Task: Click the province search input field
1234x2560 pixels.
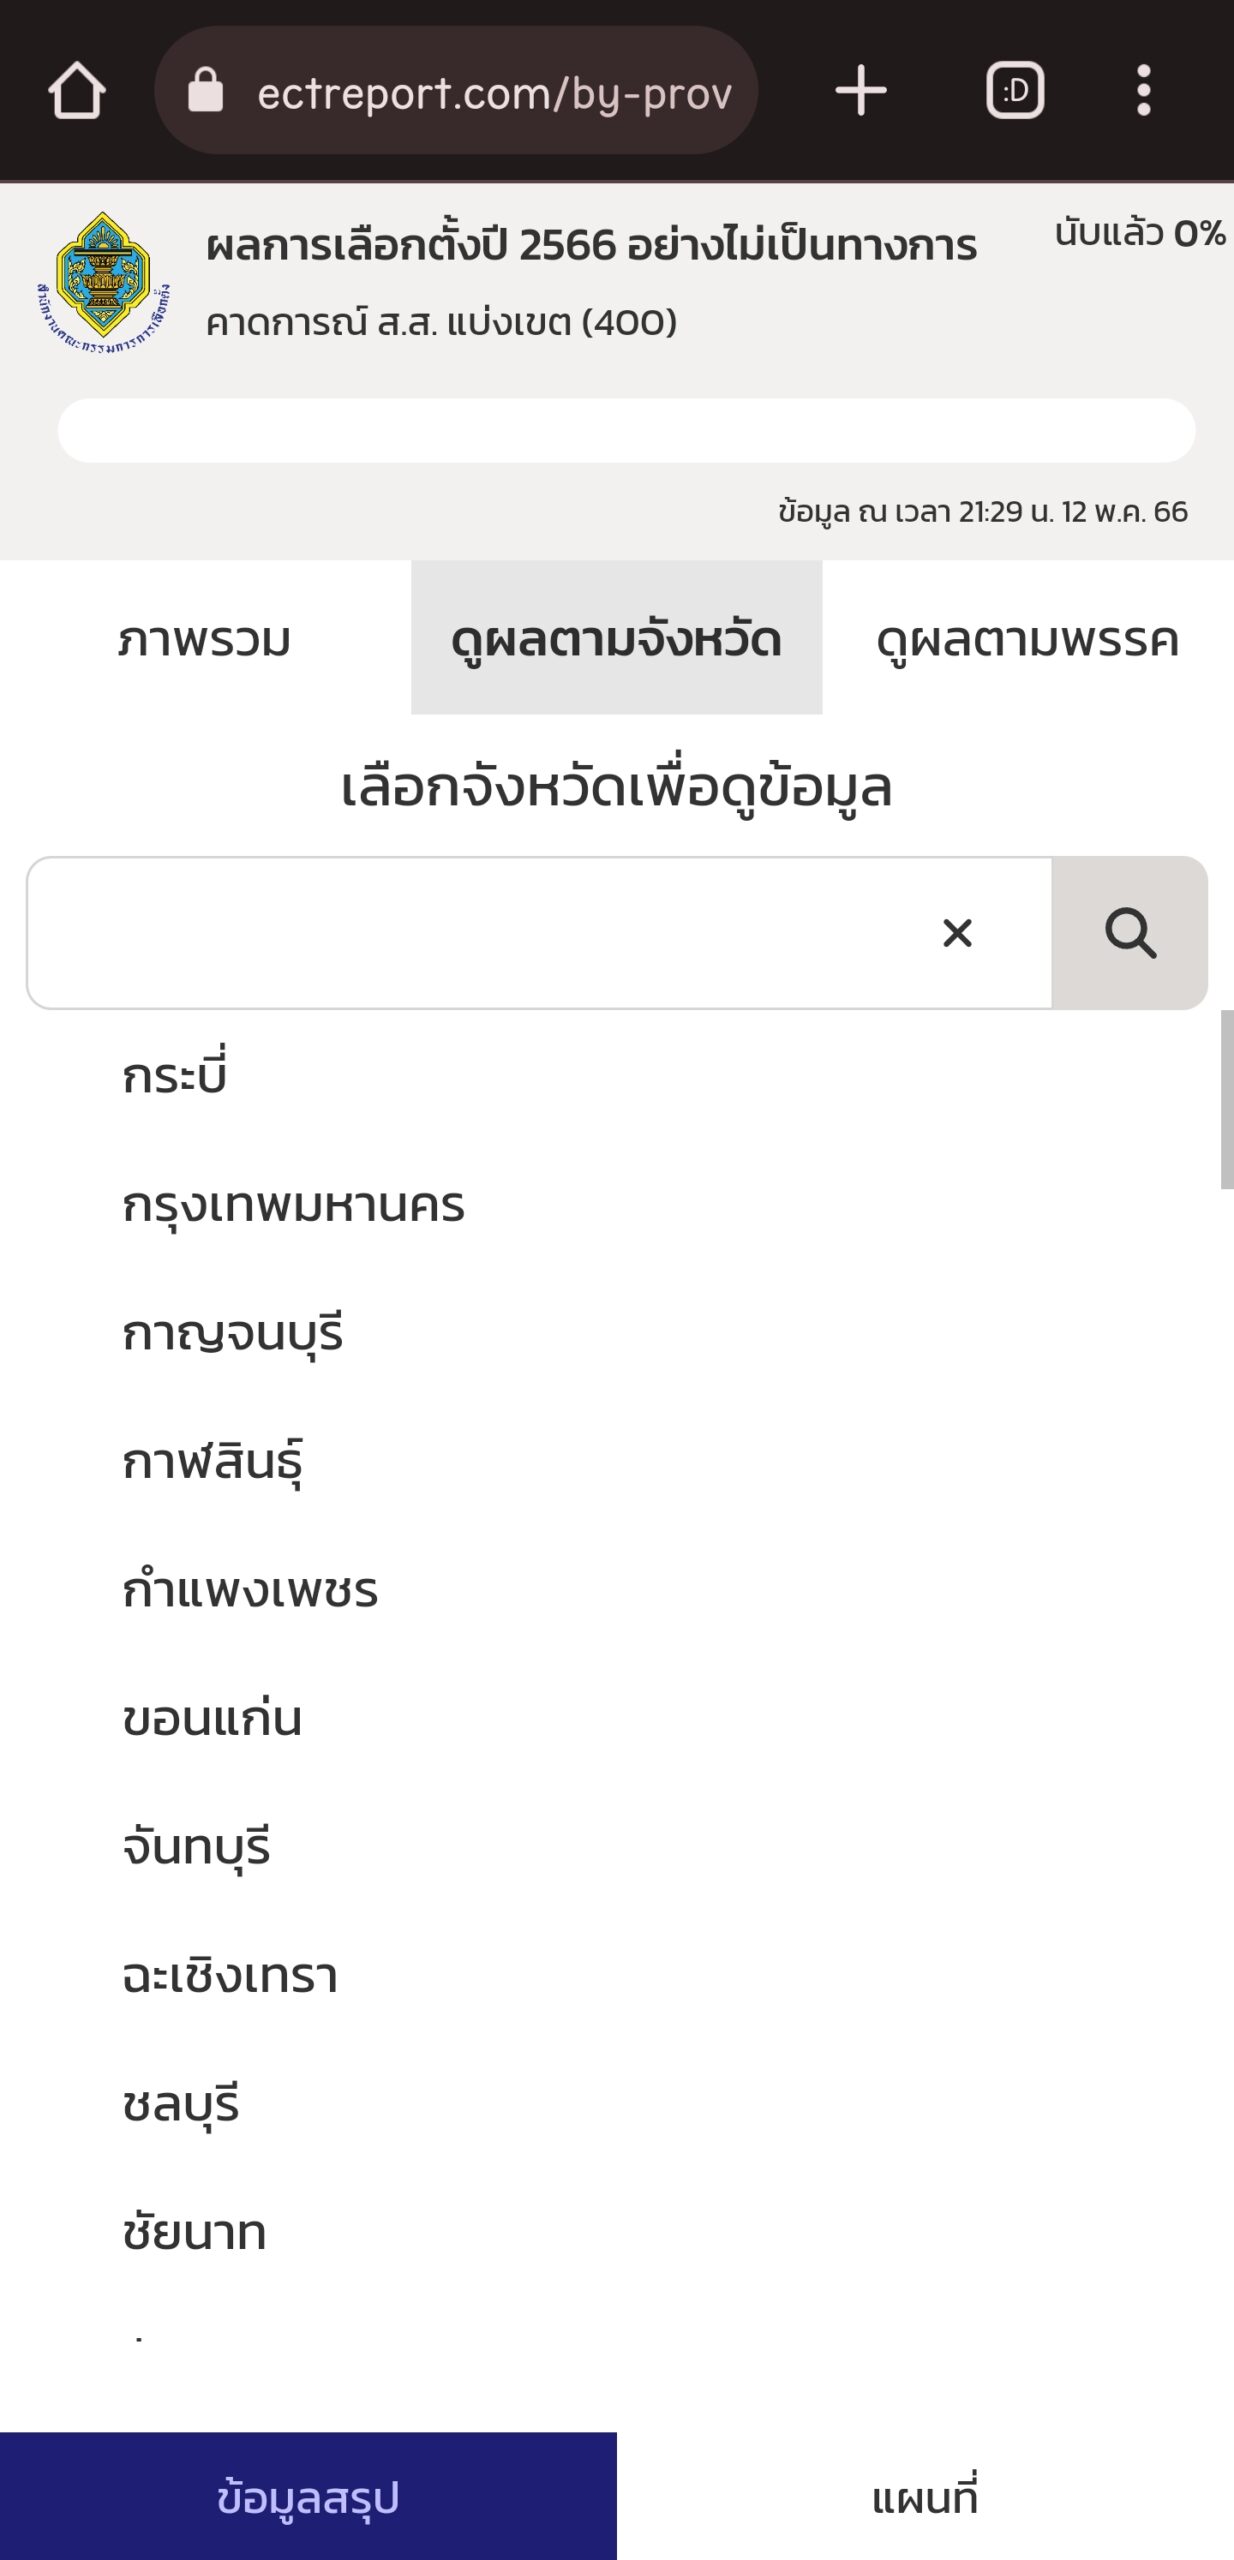Action: [x=480, y=933]
